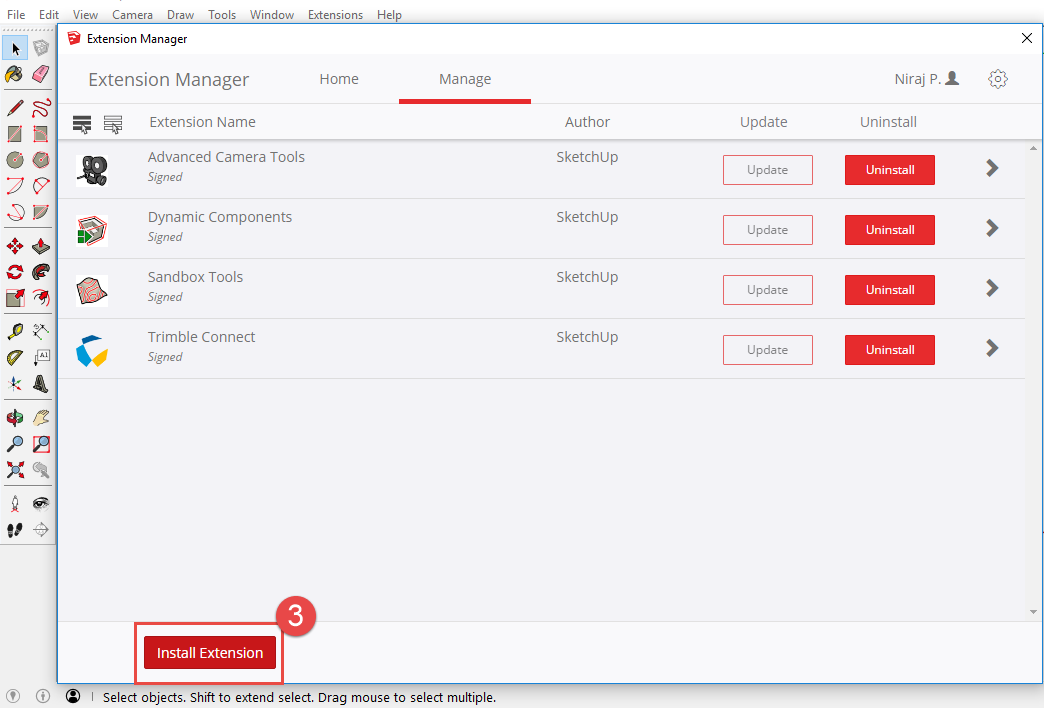Screen dimensions: 1044x708
Task: Uninstall the Sandbox Tools extension
Action: 890,290
